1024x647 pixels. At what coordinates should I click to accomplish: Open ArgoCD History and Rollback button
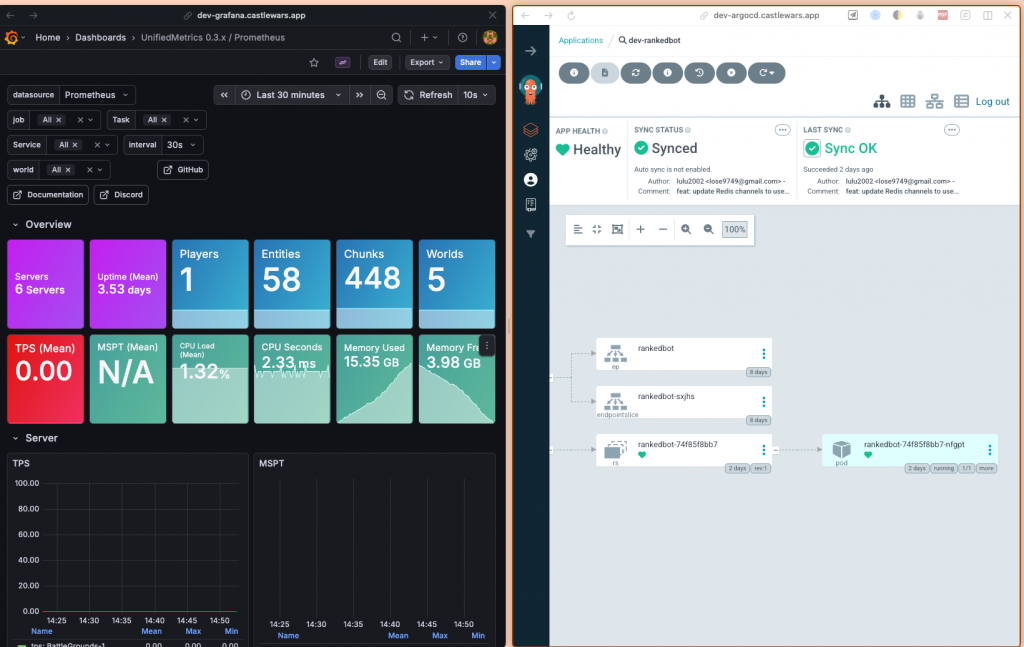699,73
